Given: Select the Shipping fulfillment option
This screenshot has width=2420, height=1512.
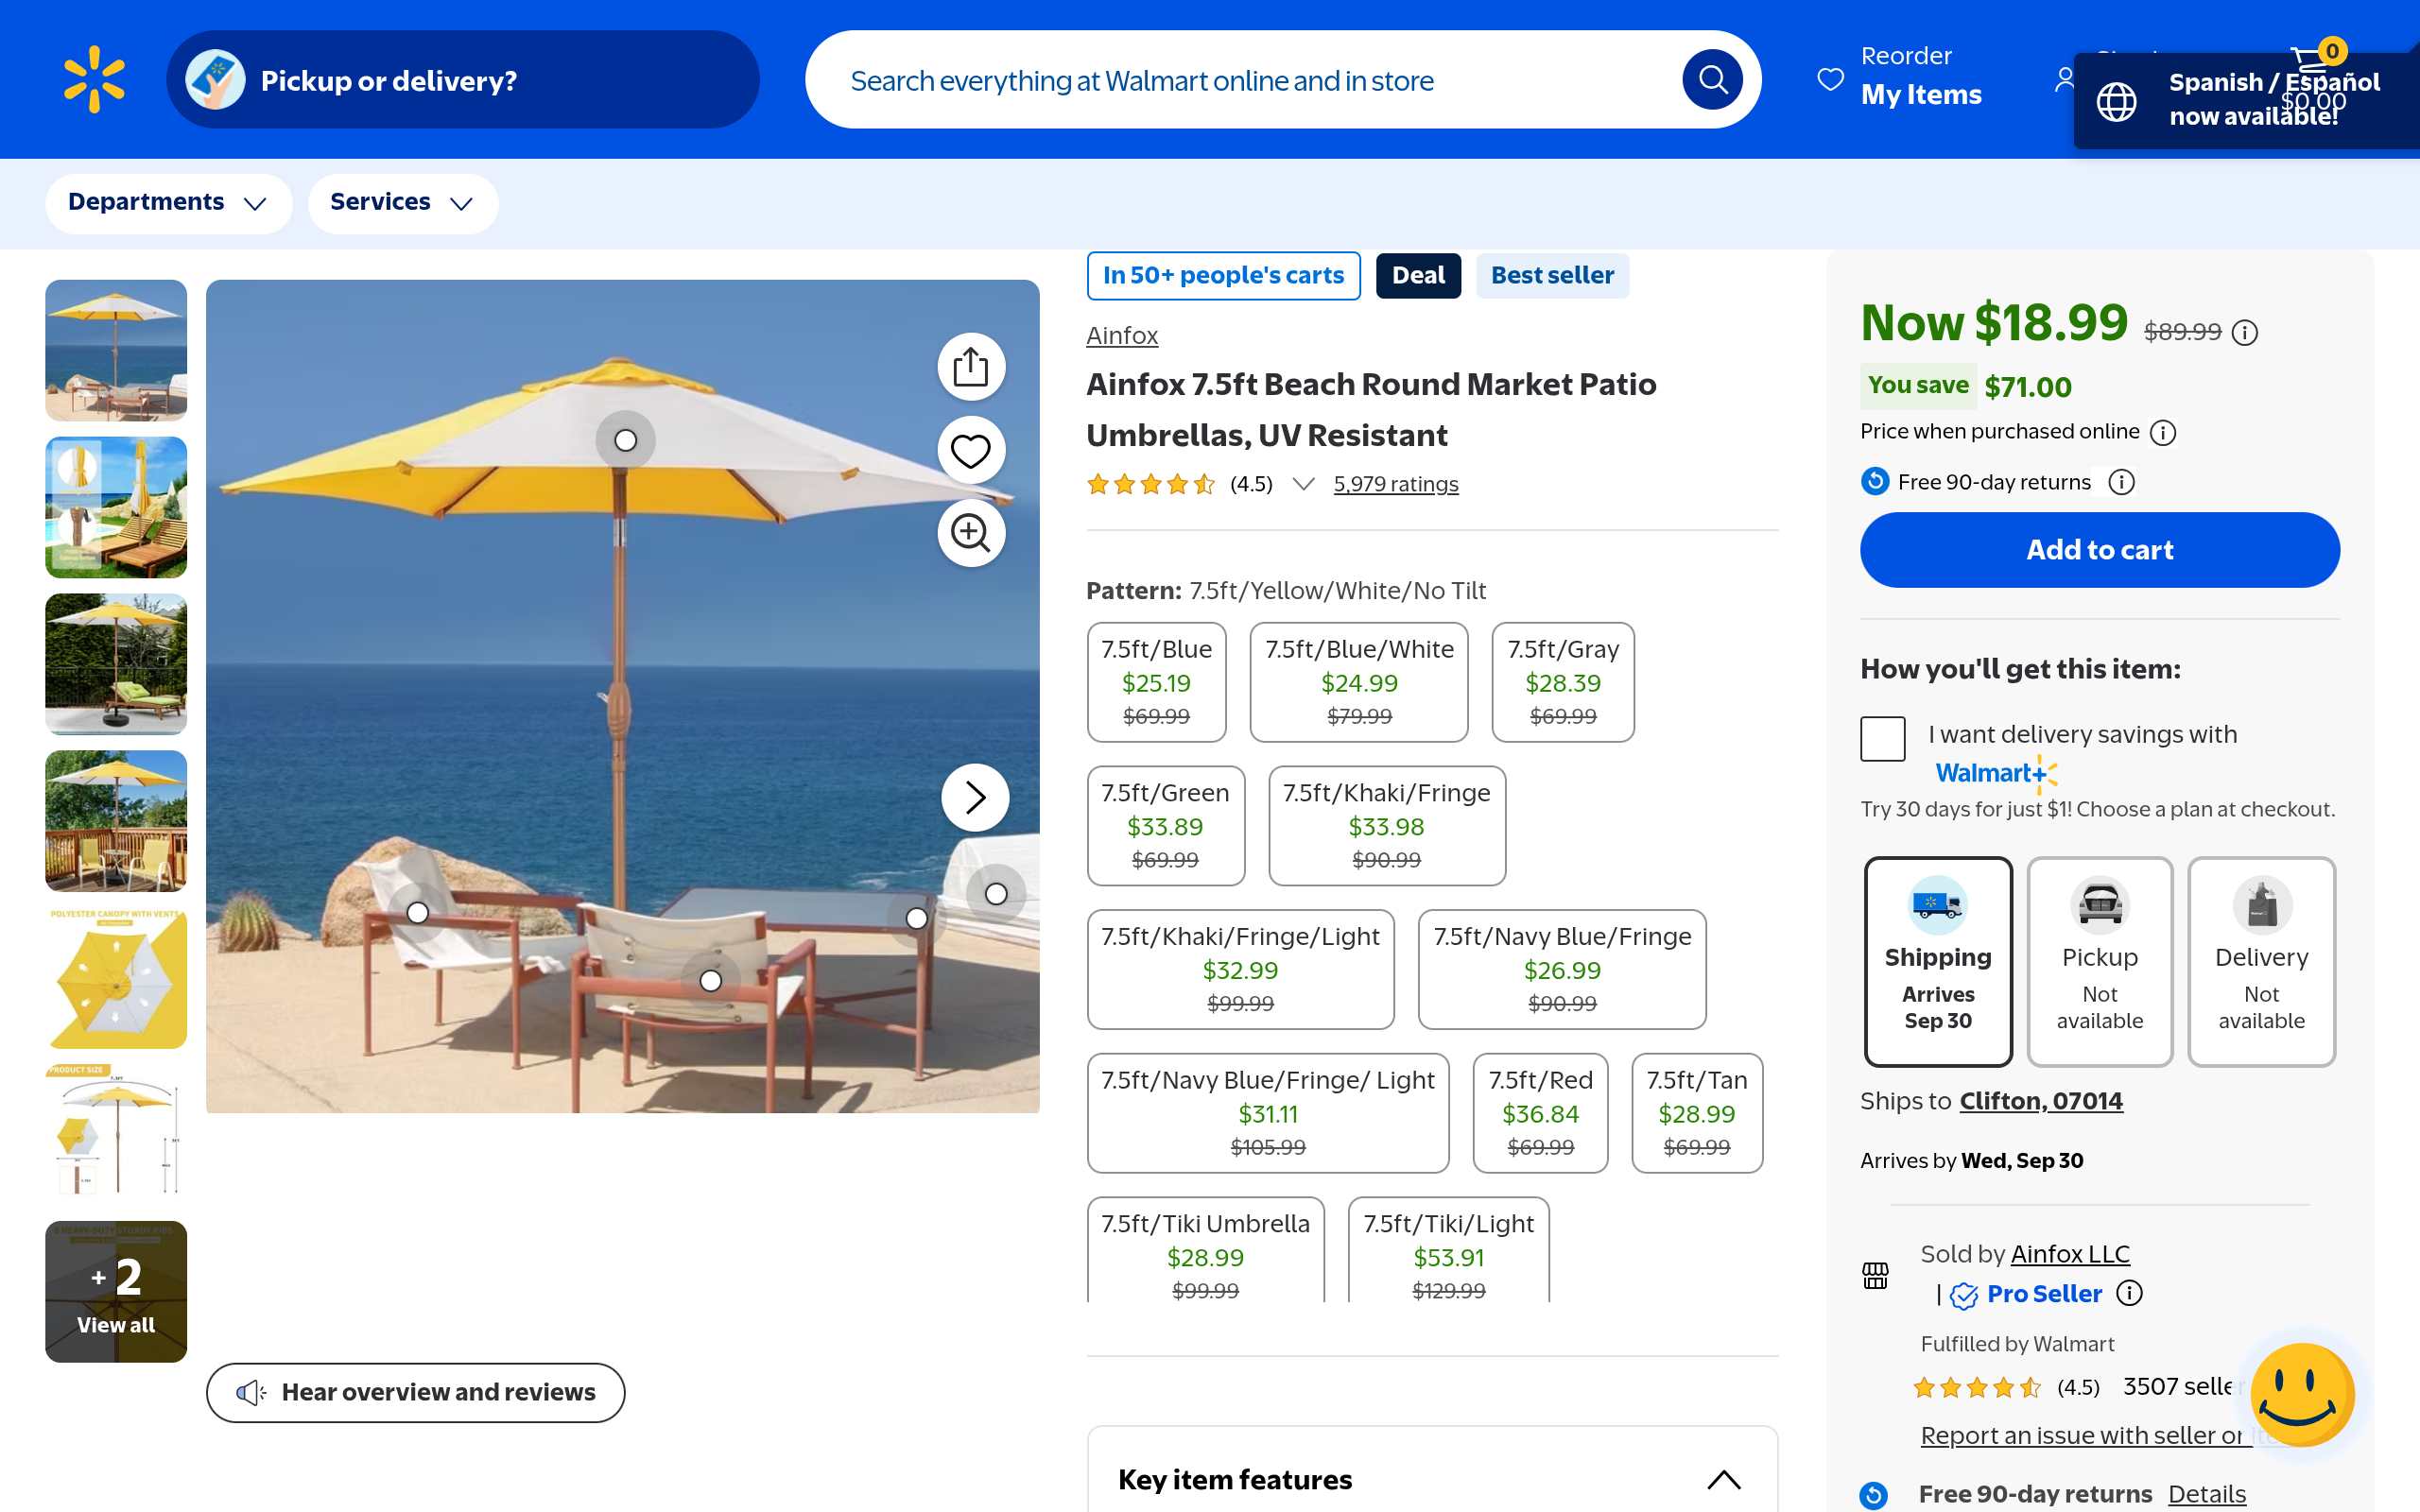Looking at the screenshot, I should click(1938, 962).
